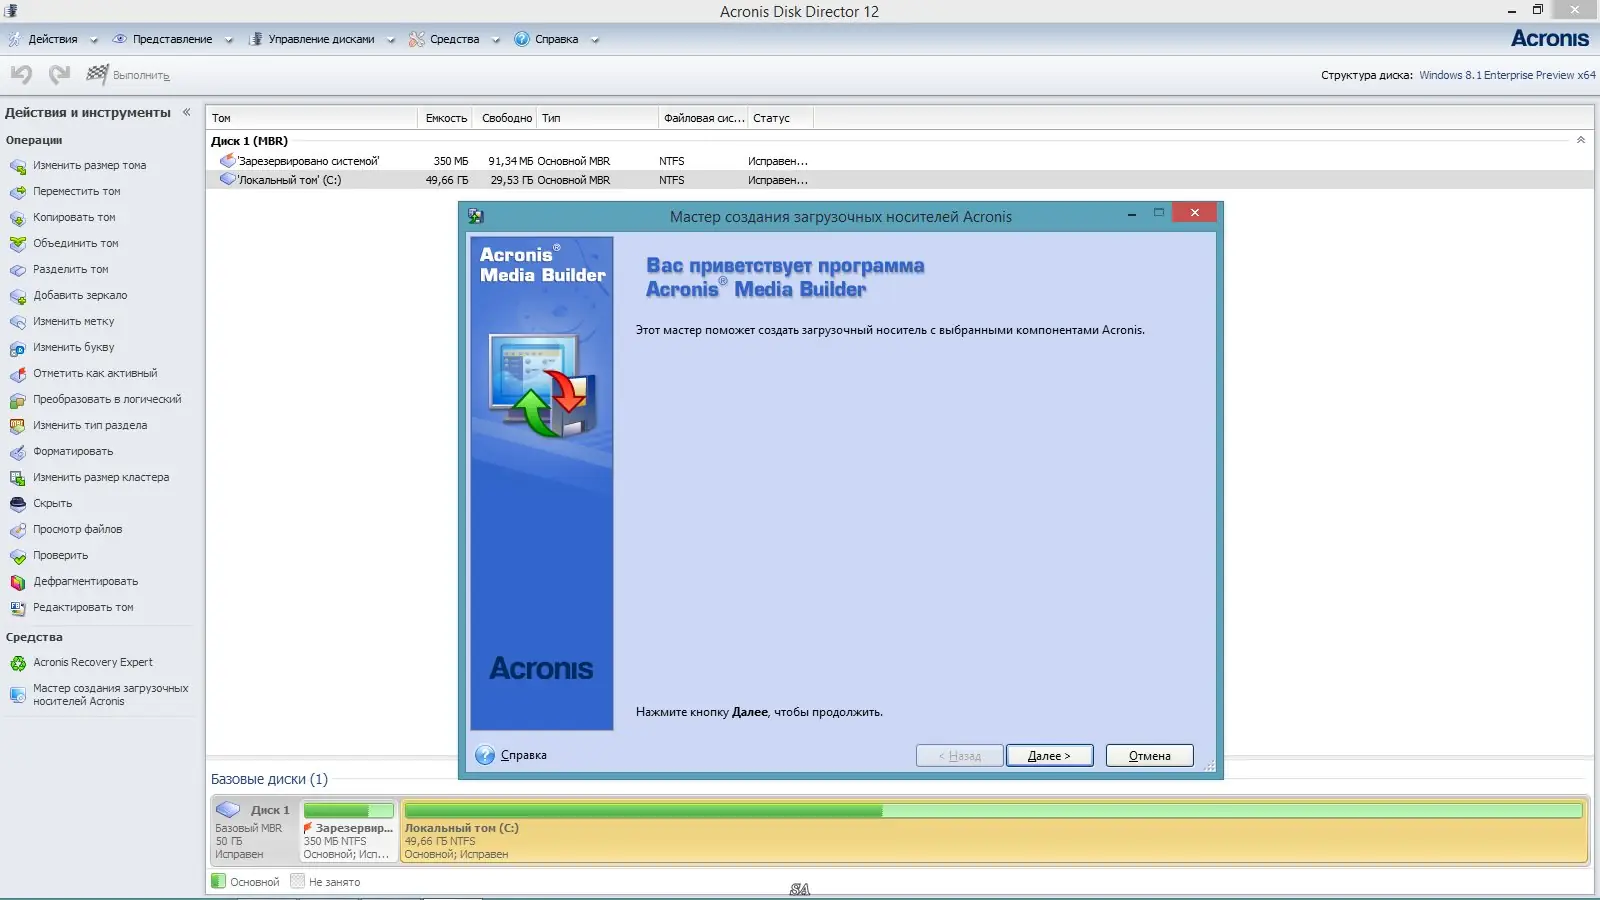Select the Локальный том (C:) partition block
This screenshot has height=900, width=1600.
tap(994, 830)
